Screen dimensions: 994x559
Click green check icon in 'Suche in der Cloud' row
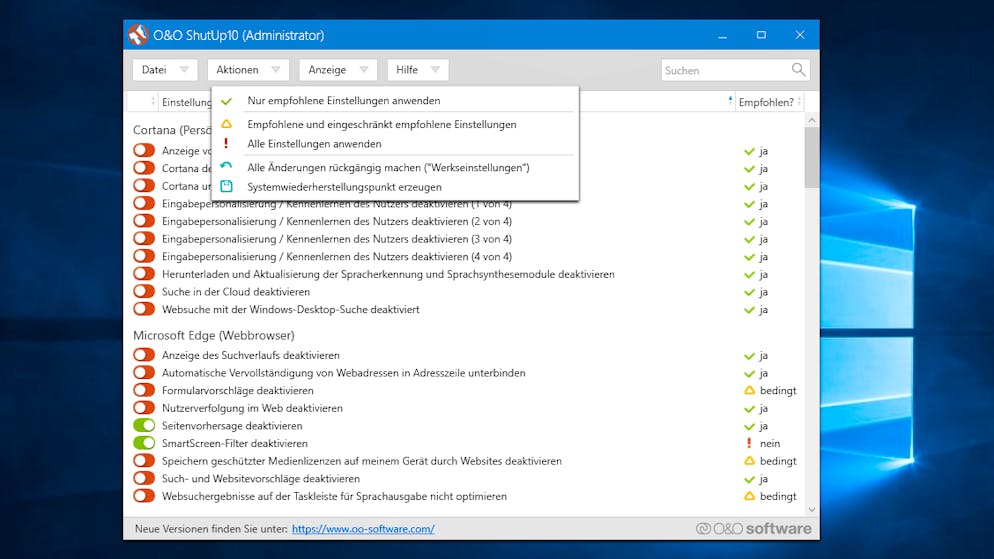tap(749, 293)
